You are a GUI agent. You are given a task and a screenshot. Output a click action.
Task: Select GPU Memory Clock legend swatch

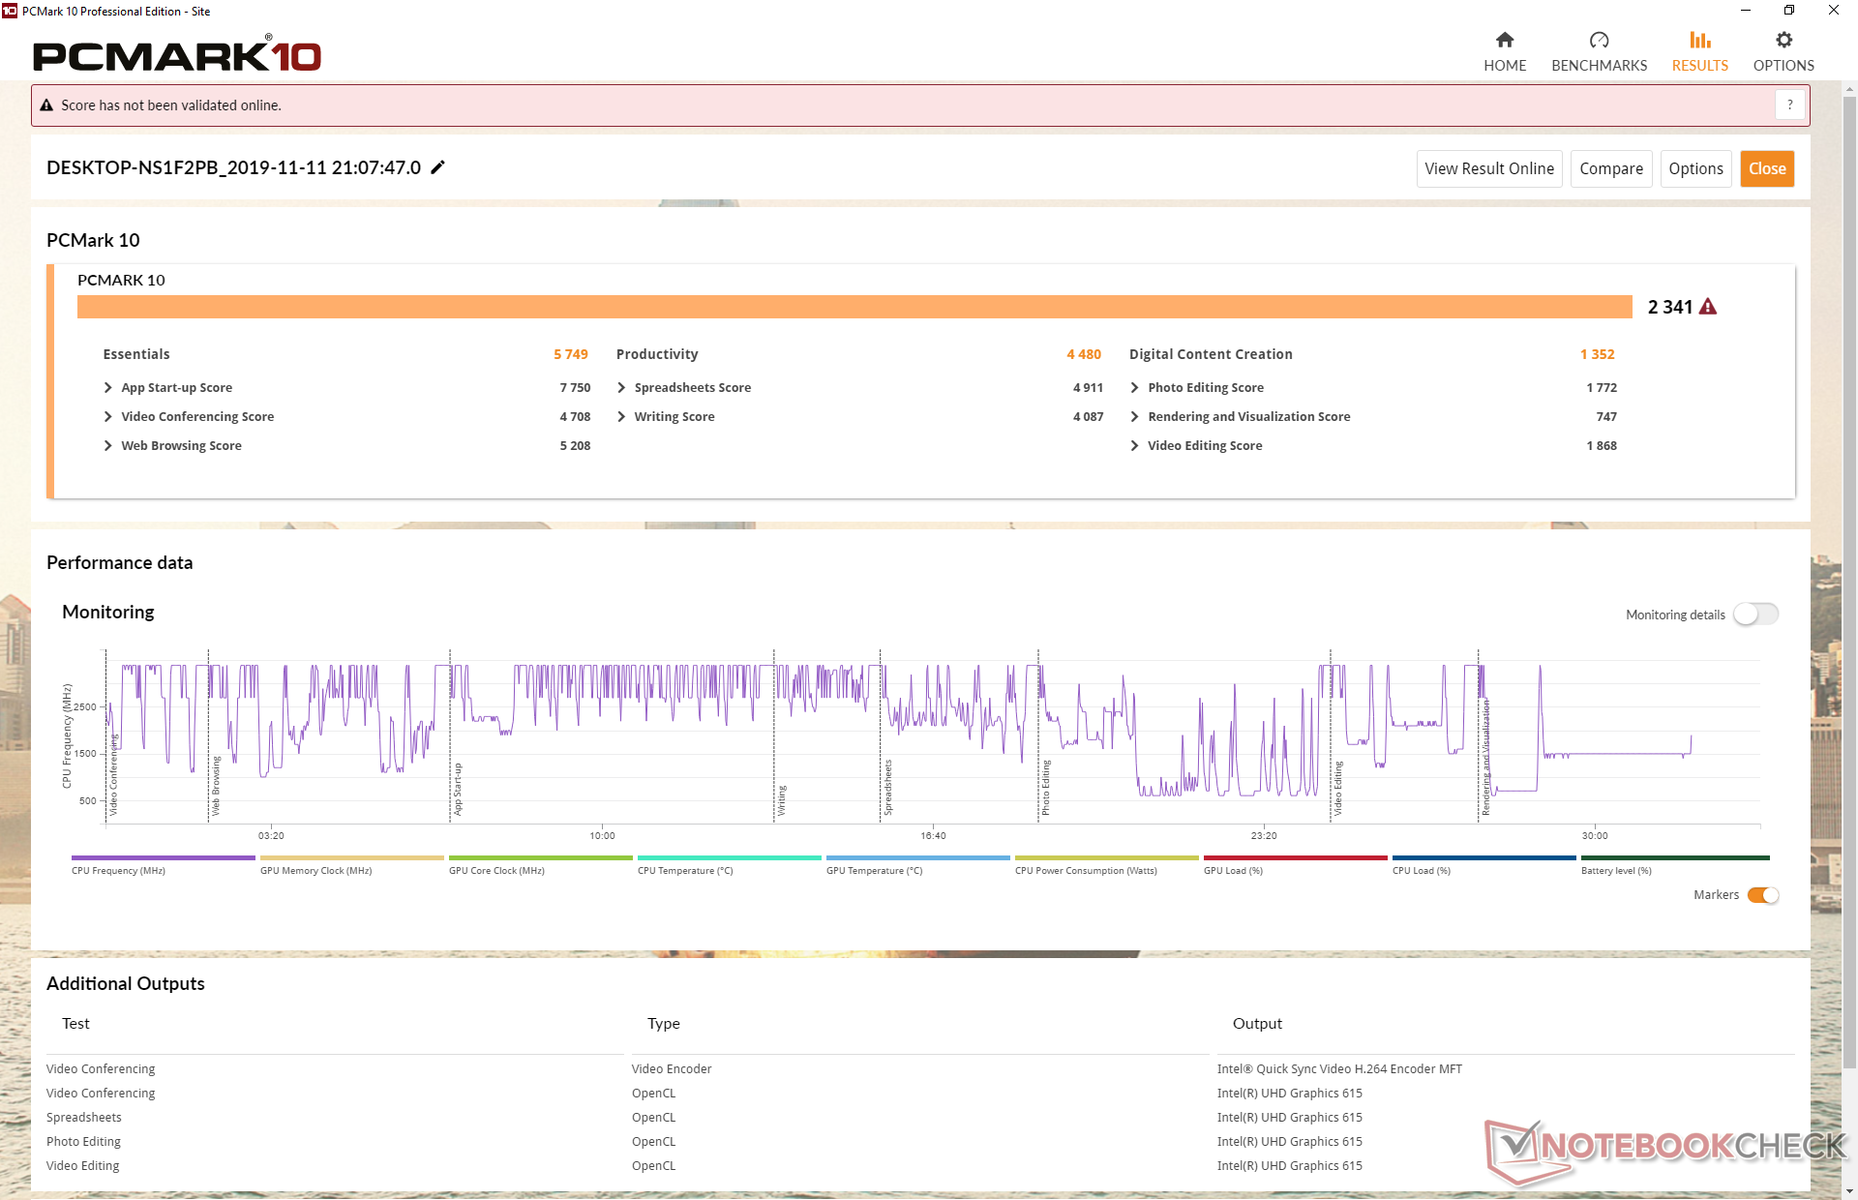click(352, 857)
